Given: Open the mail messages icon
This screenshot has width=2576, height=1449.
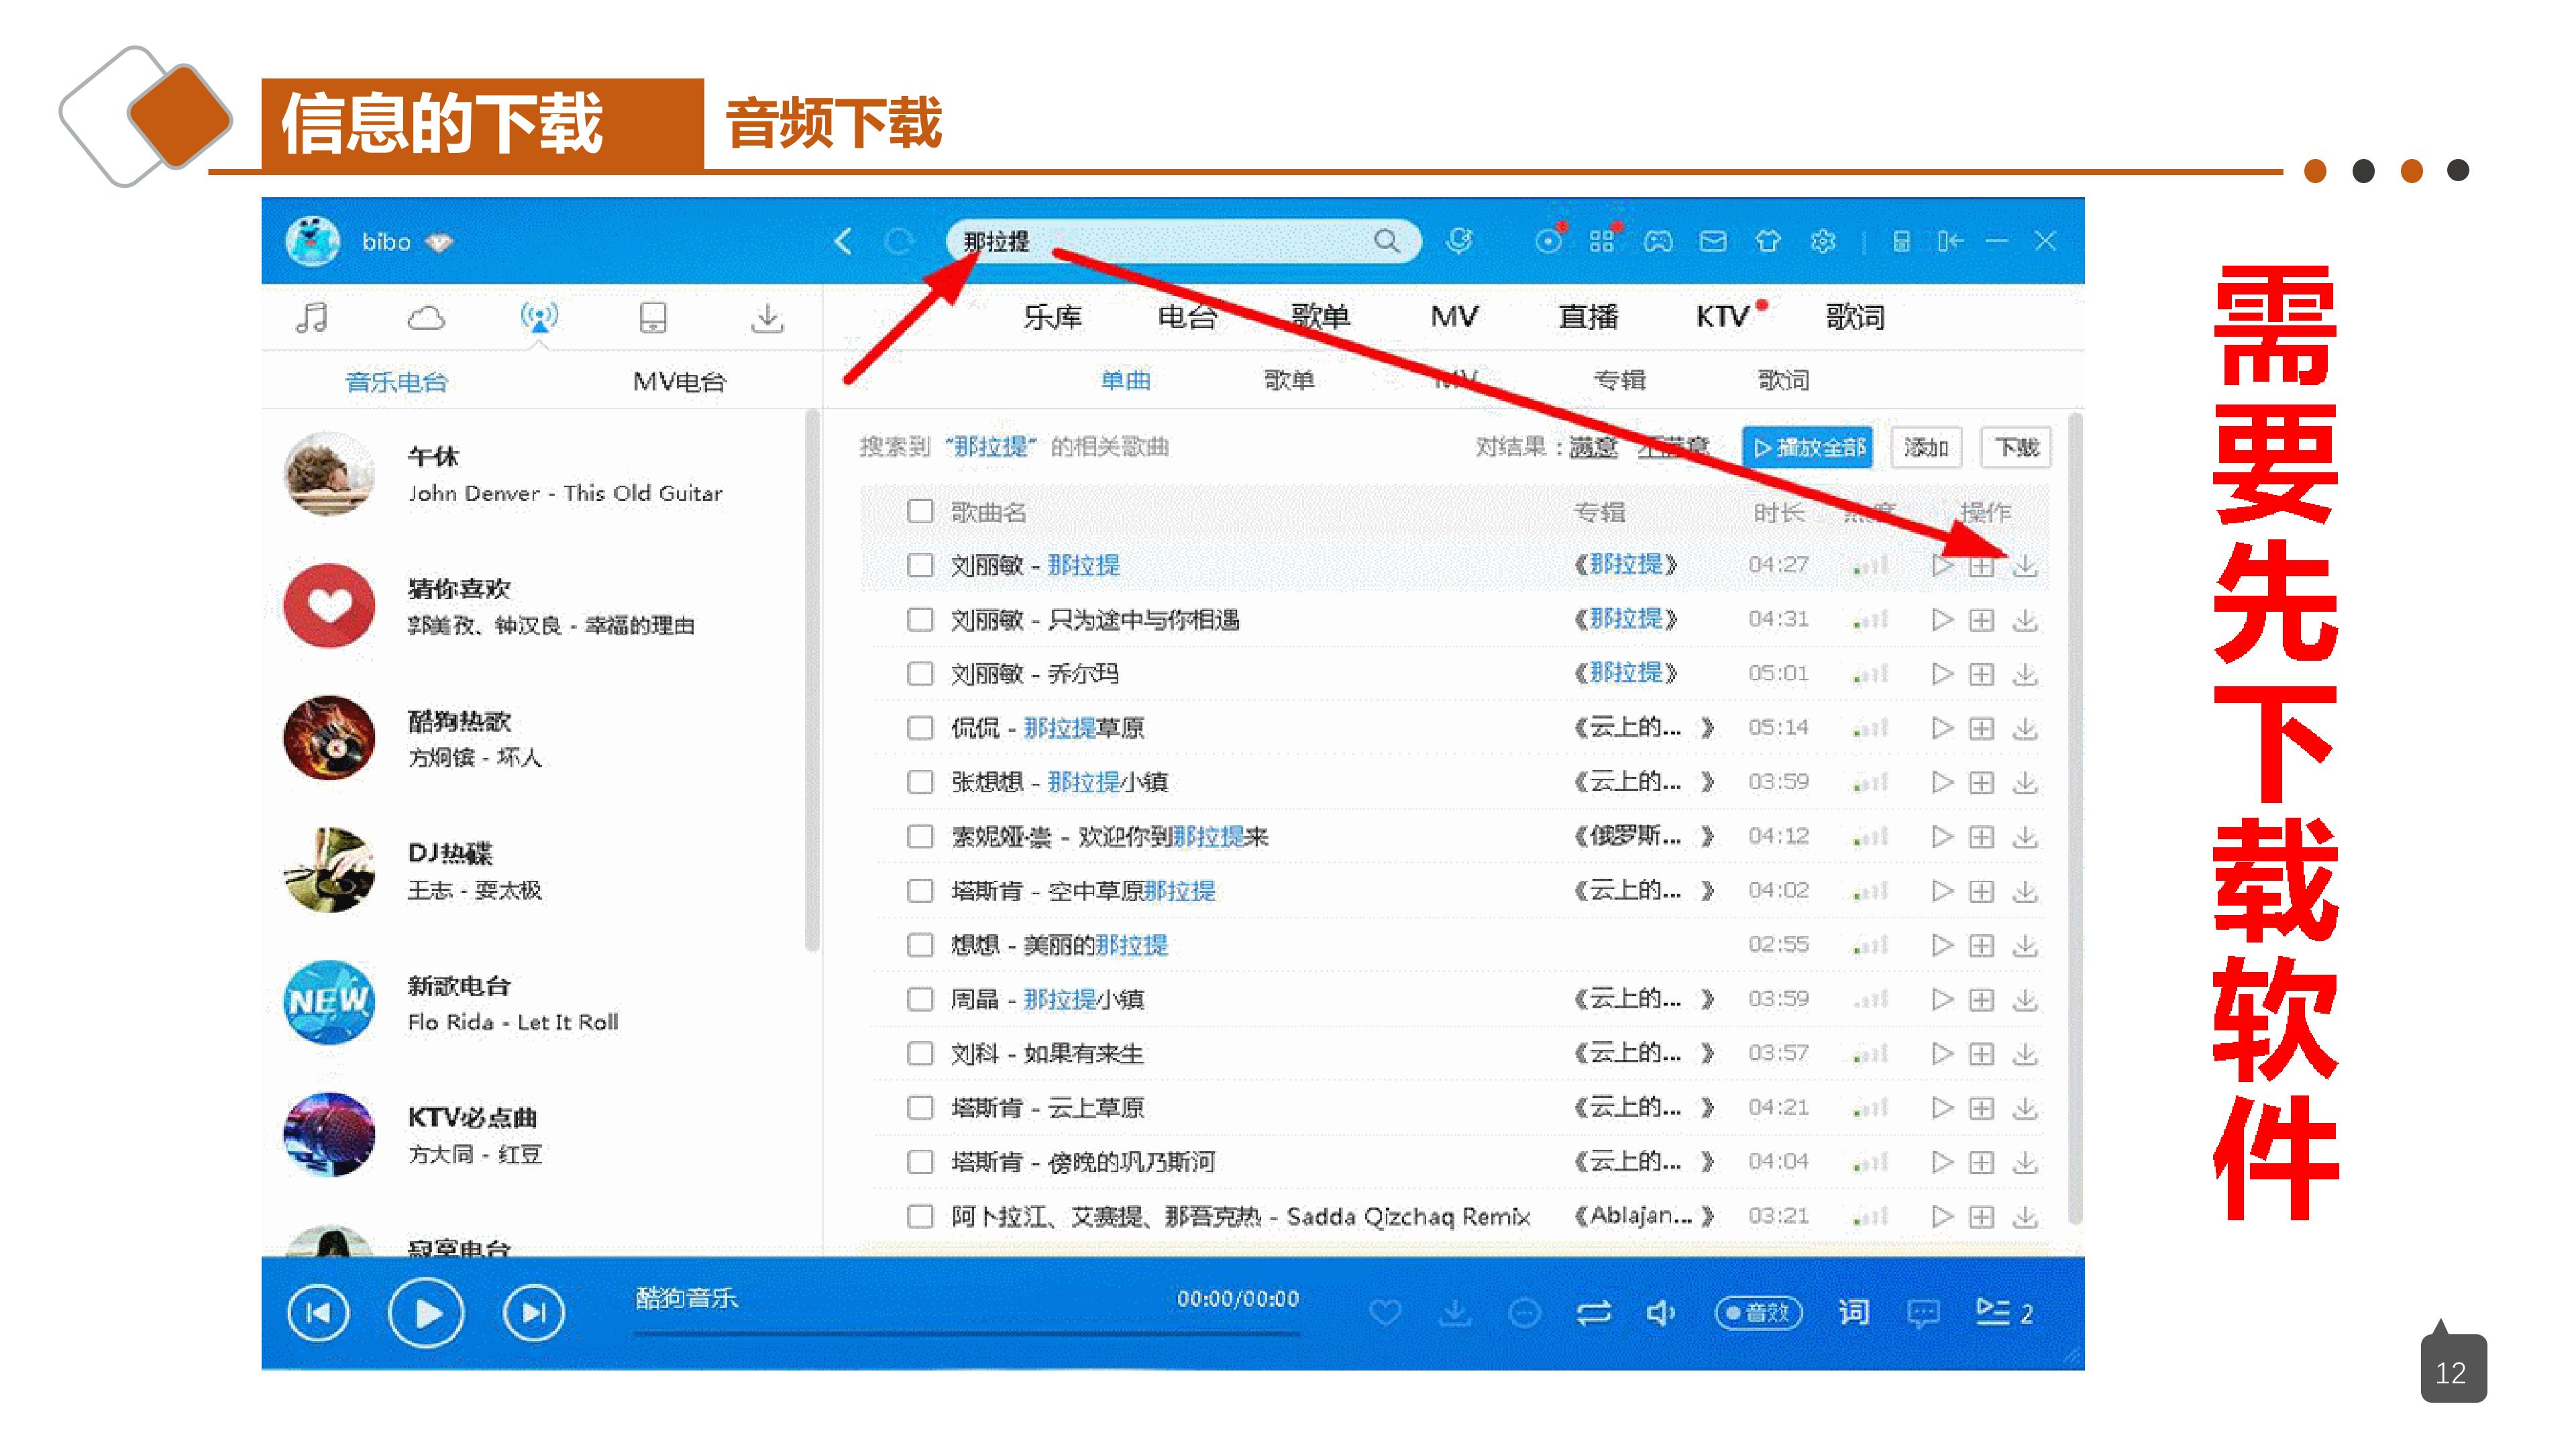Looking at the screenshot, I should click(1713, 242).
